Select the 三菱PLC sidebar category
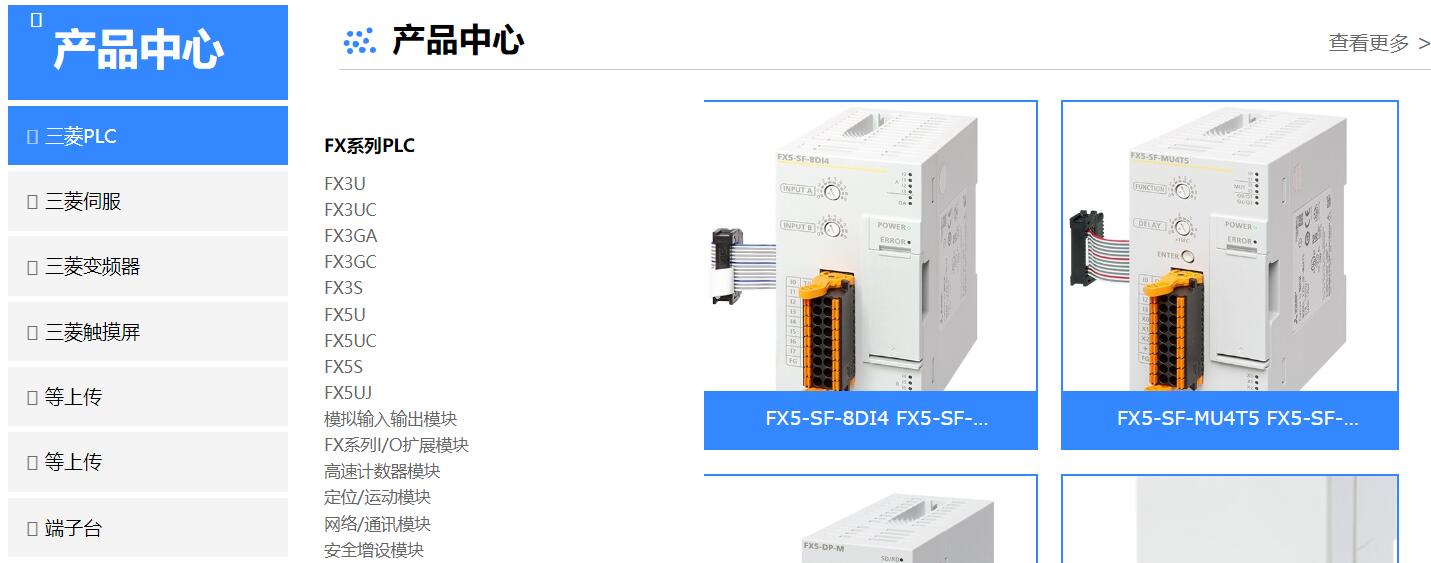 coord(148,136)
